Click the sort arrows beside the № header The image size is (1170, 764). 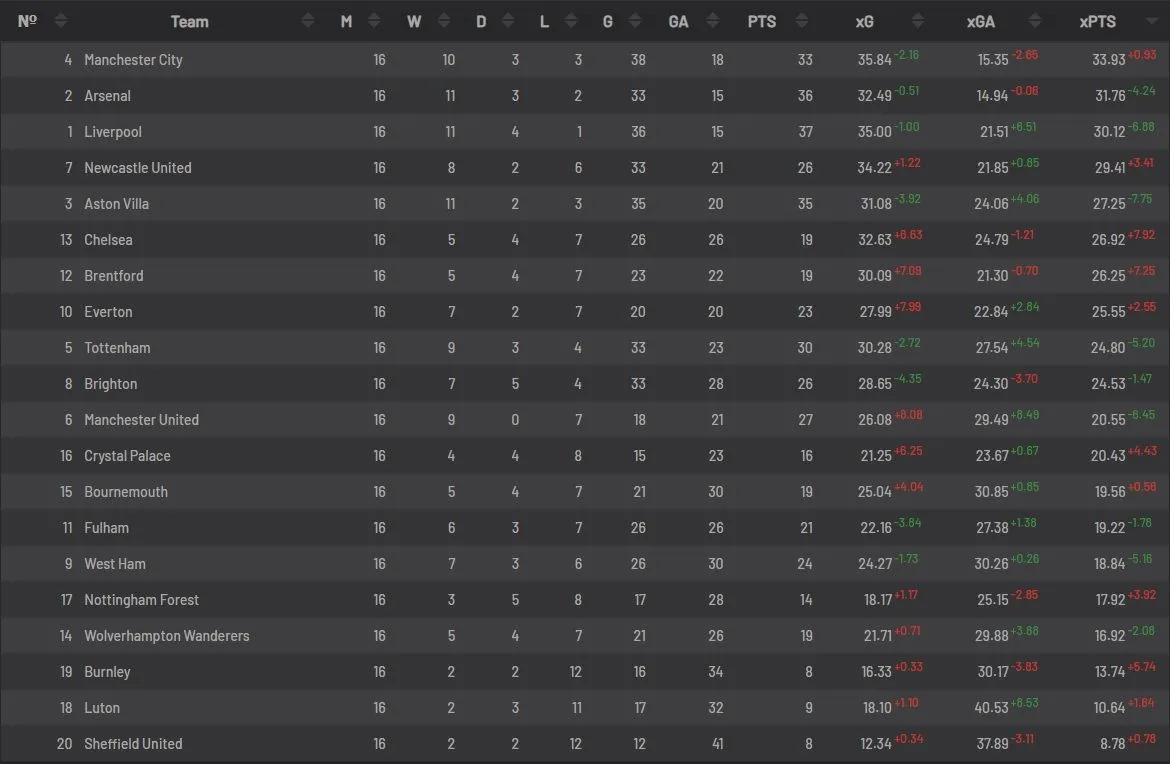pos(61,21)
